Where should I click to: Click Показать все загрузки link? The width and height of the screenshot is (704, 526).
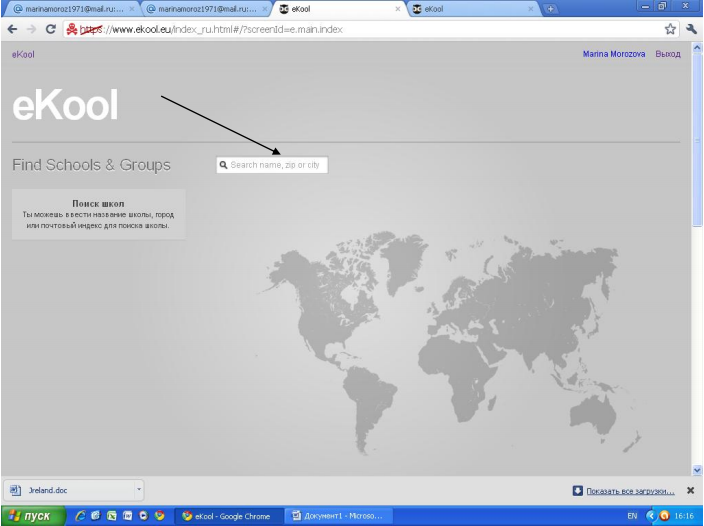coord(630,491)
